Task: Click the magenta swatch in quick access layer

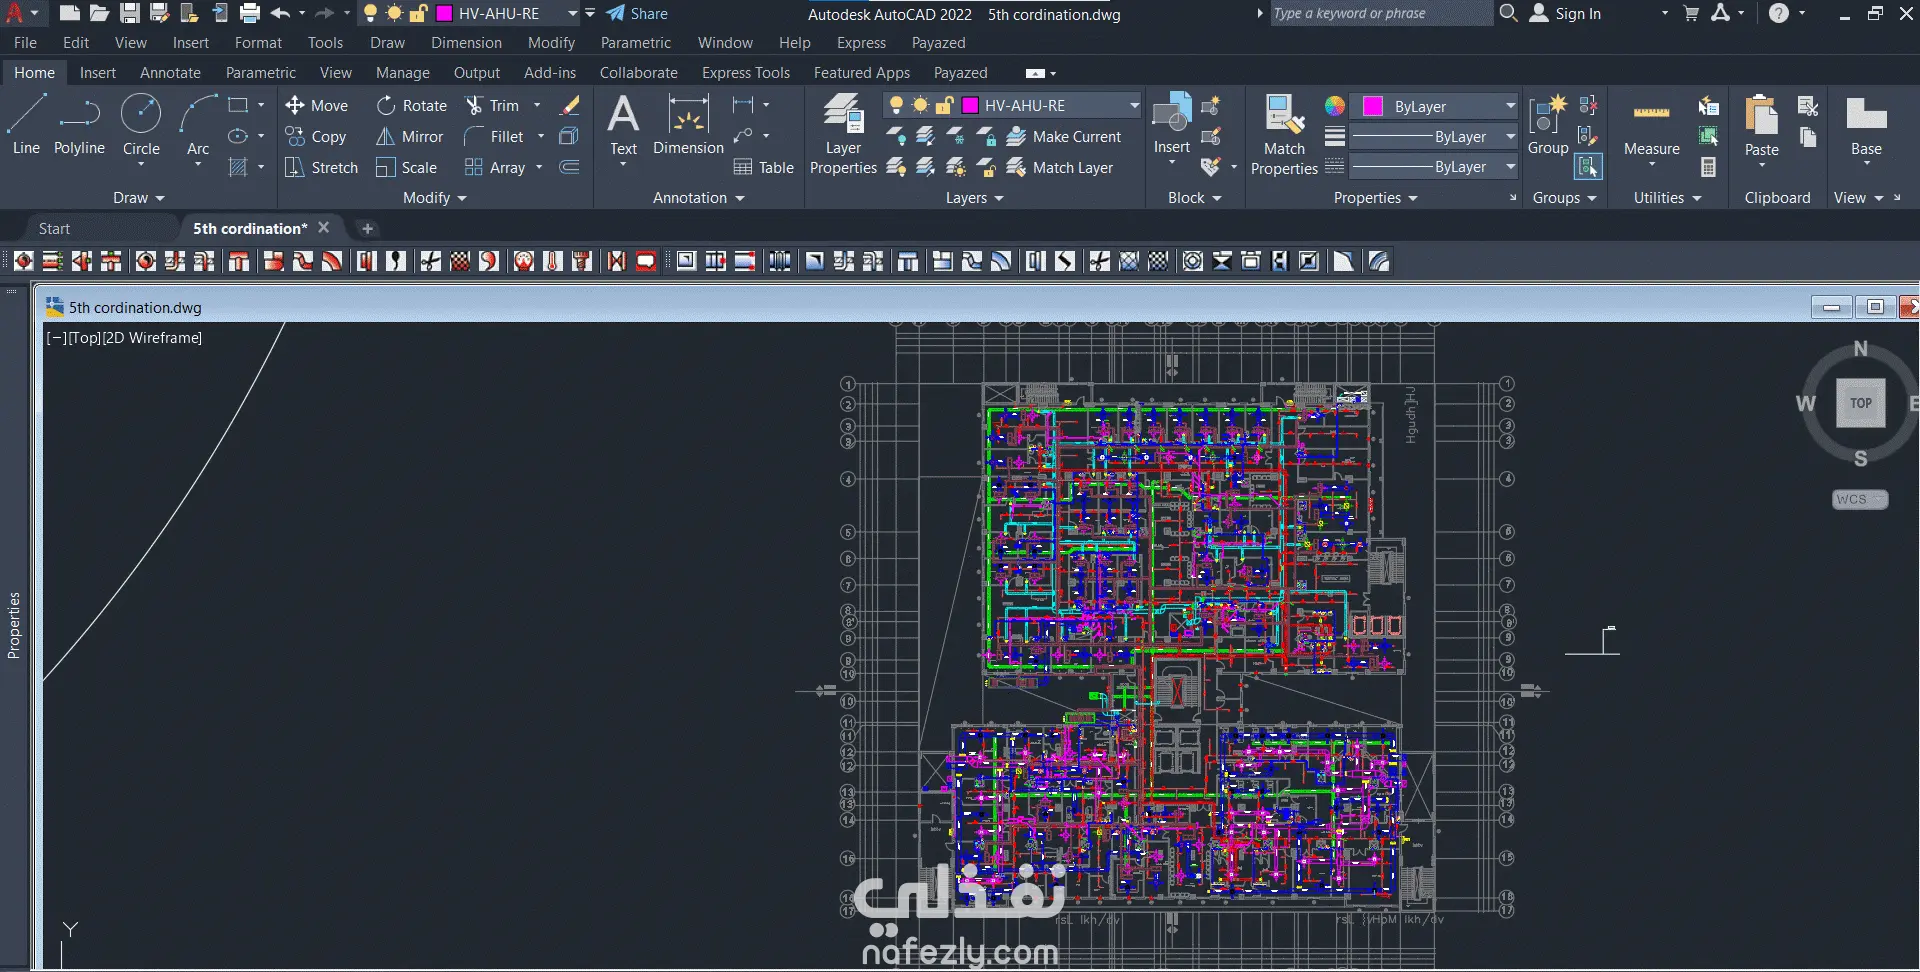Action: pos(444,14)
